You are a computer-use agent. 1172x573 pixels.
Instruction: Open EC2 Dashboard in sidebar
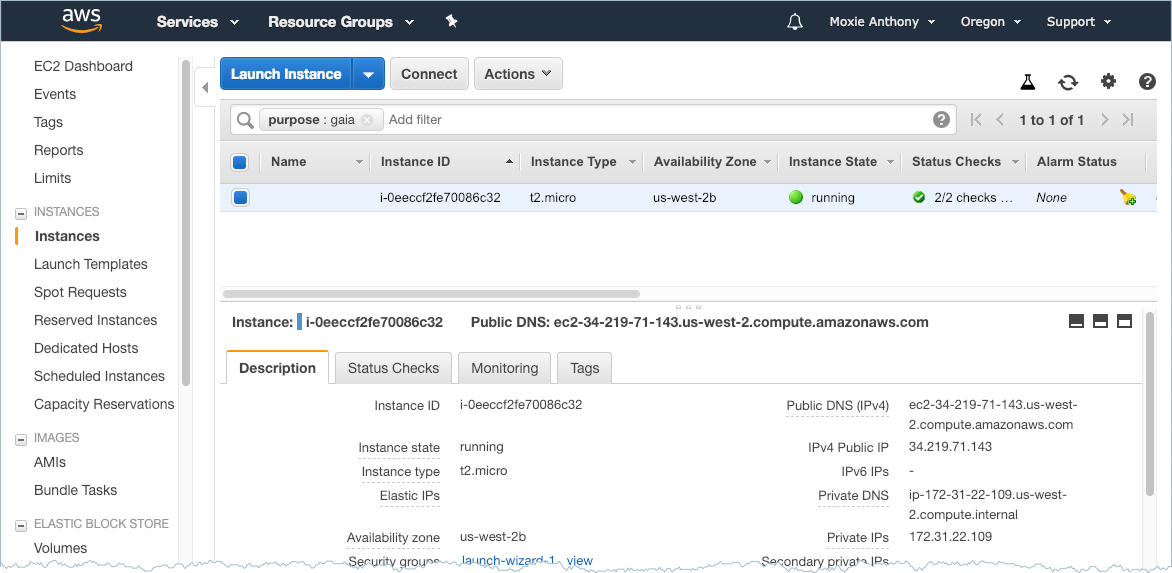pos(83,66)
